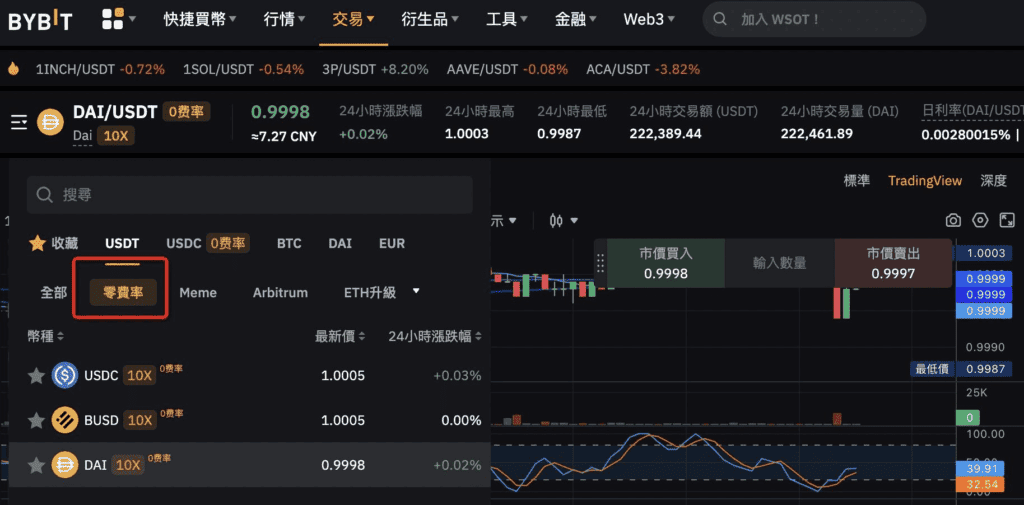
Task: Open the apps grid menu icon
Action: tap(112, 19)
